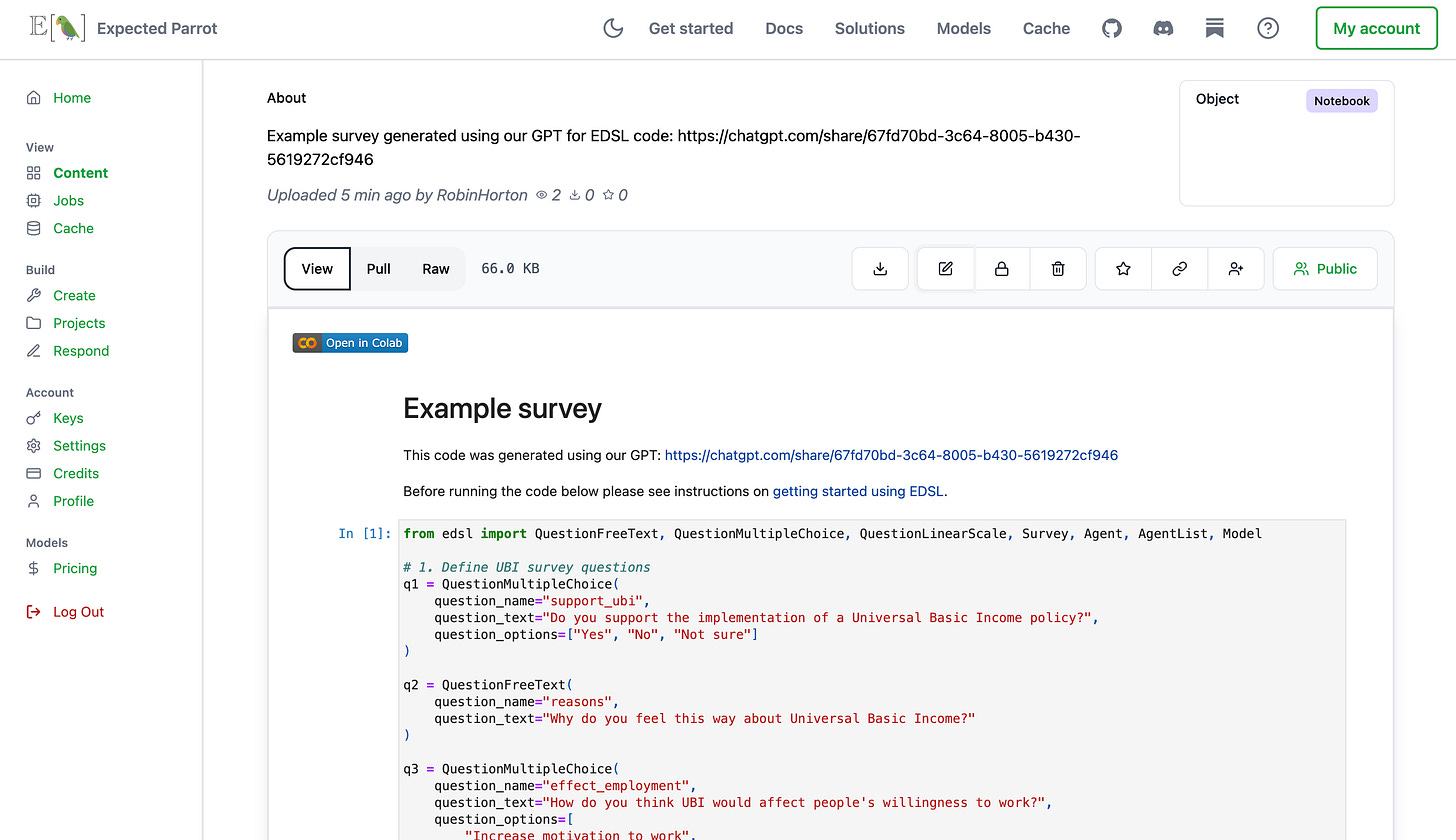Click the Credits card icon in the sidebar
This screenshot has height=840, width=1456.
pos(34,474)
